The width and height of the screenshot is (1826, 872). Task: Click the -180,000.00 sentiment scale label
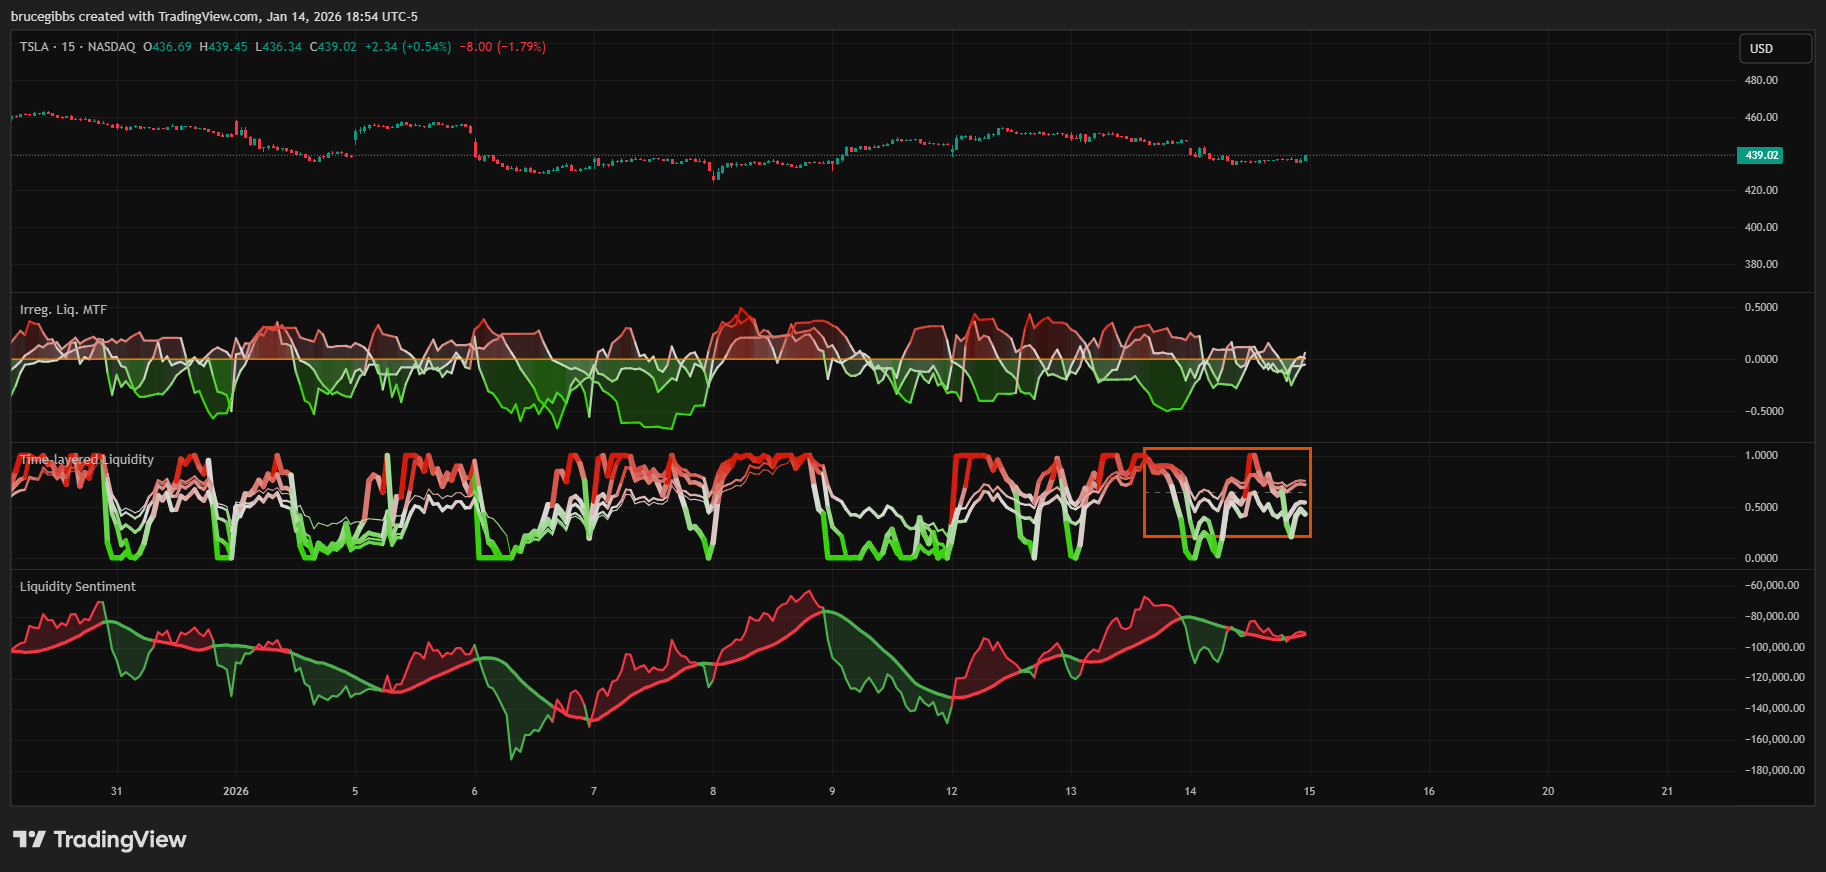pyautogui.click(x=1774, y=770)
